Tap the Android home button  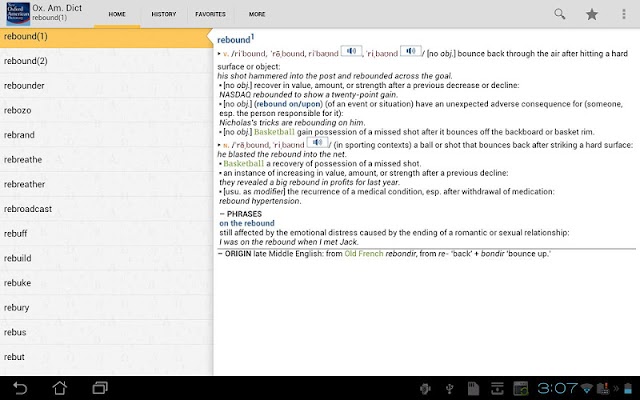point(60,388)
